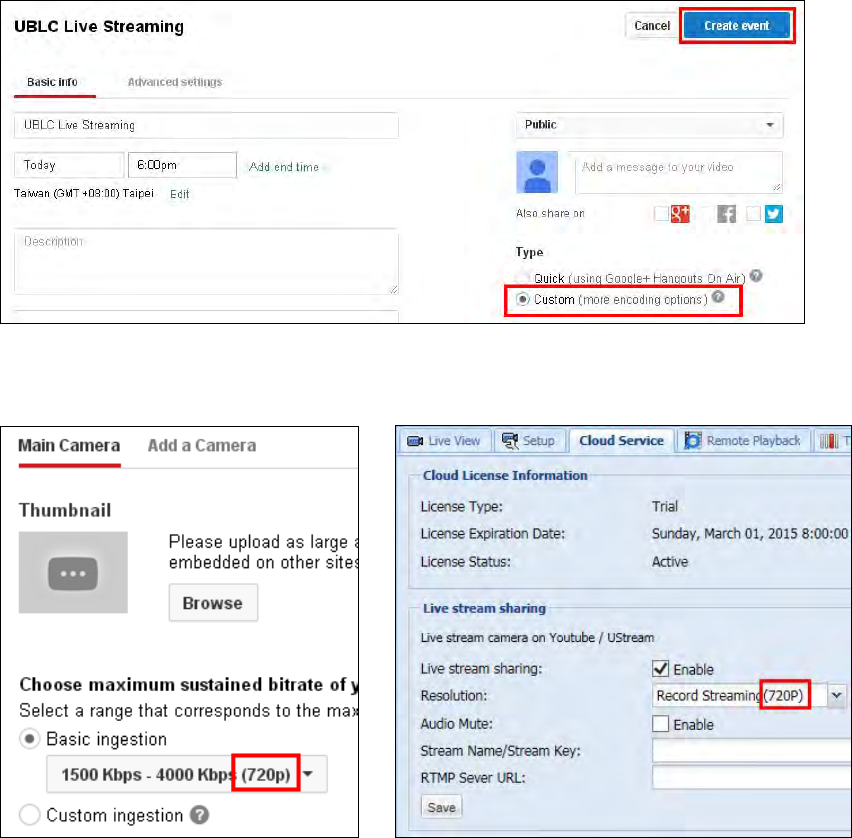Click the event title field 'UBLC Live Streaming'
The image size is (852, 838).
click(206, 125)
